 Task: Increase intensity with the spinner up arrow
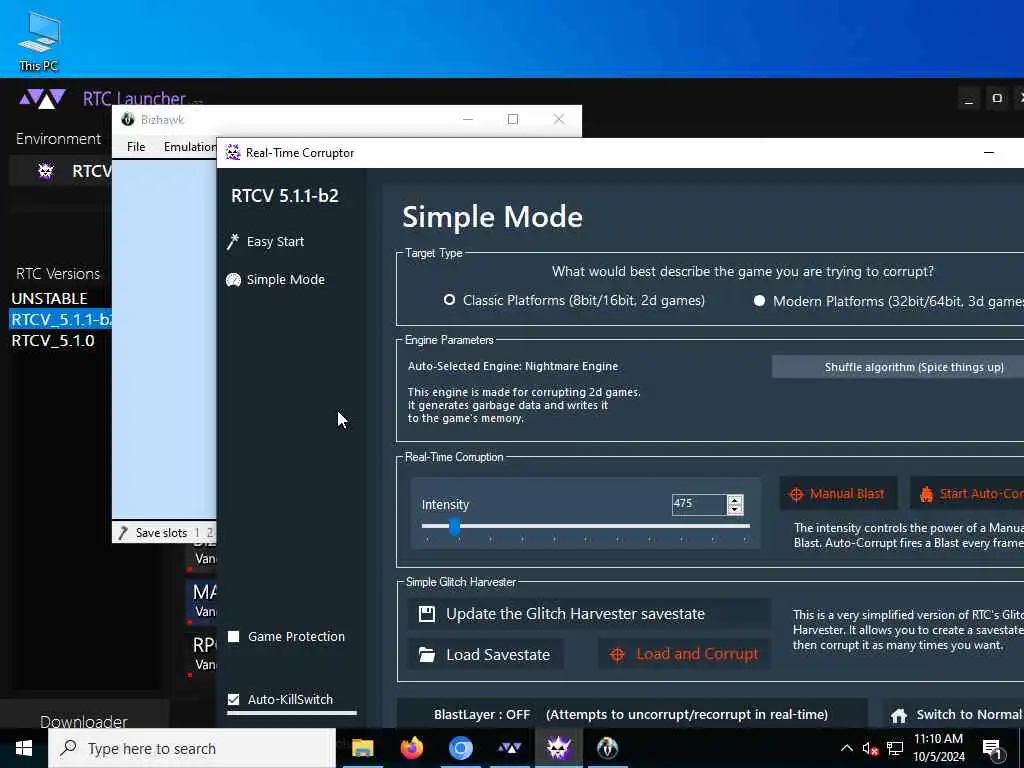click(735, 500)
